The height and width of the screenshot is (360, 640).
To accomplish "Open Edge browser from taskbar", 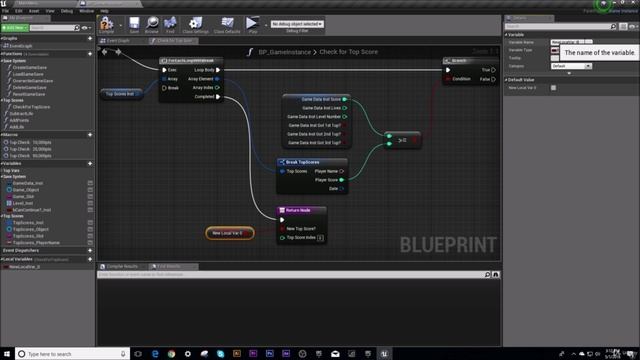I will click(x=155, y=354).
